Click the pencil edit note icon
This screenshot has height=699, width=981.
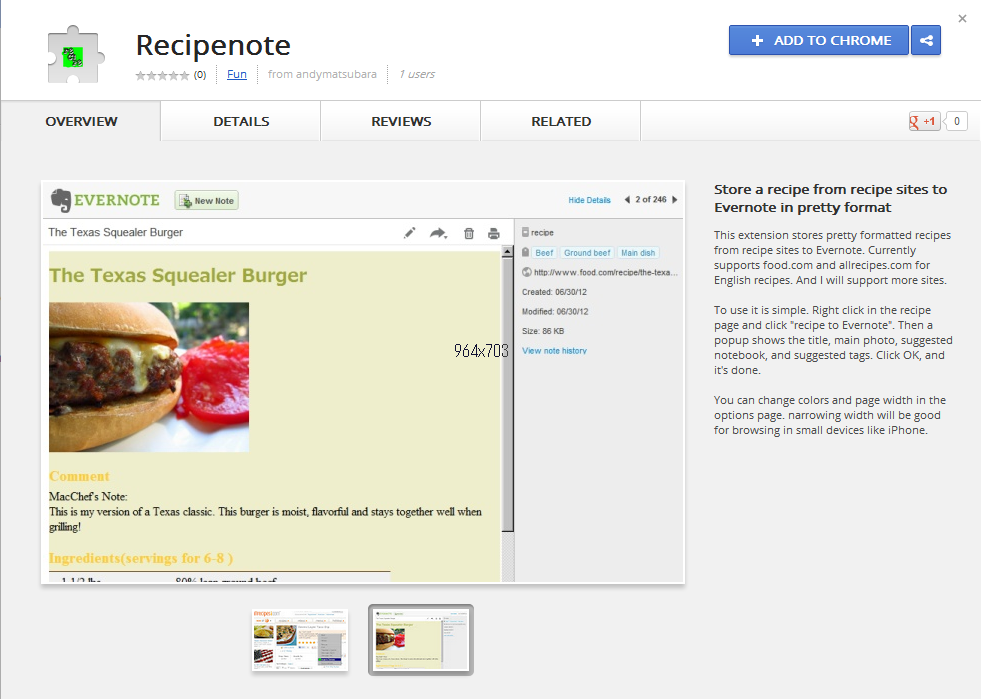[x=410, y=233]
